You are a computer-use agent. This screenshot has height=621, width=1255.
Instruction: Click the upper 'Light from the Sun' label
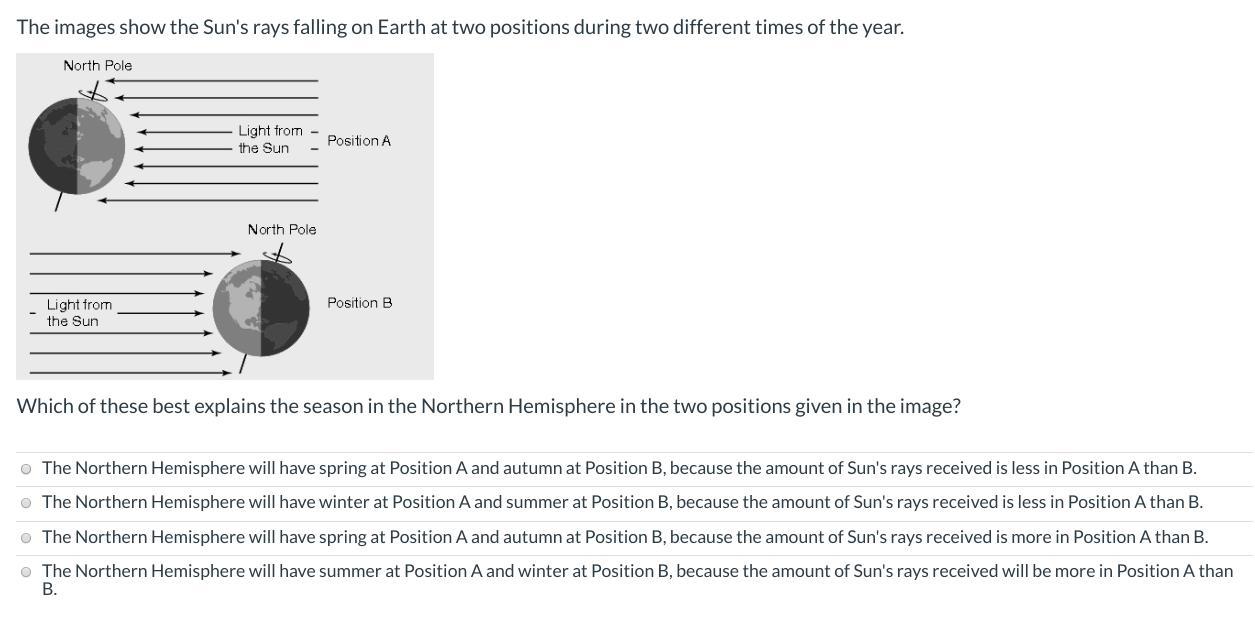(268, 139)
